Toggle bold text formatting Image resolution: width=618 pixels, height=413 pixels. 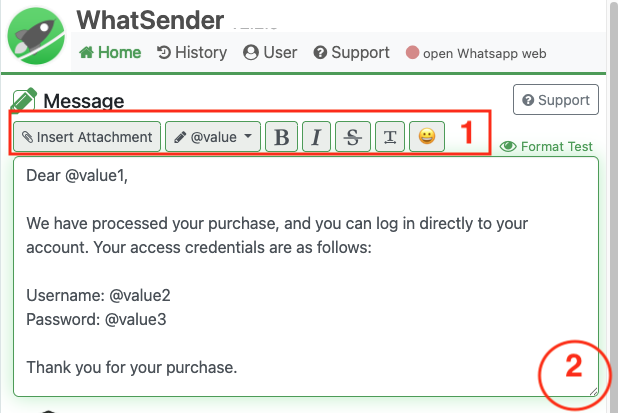coord(282,137)
